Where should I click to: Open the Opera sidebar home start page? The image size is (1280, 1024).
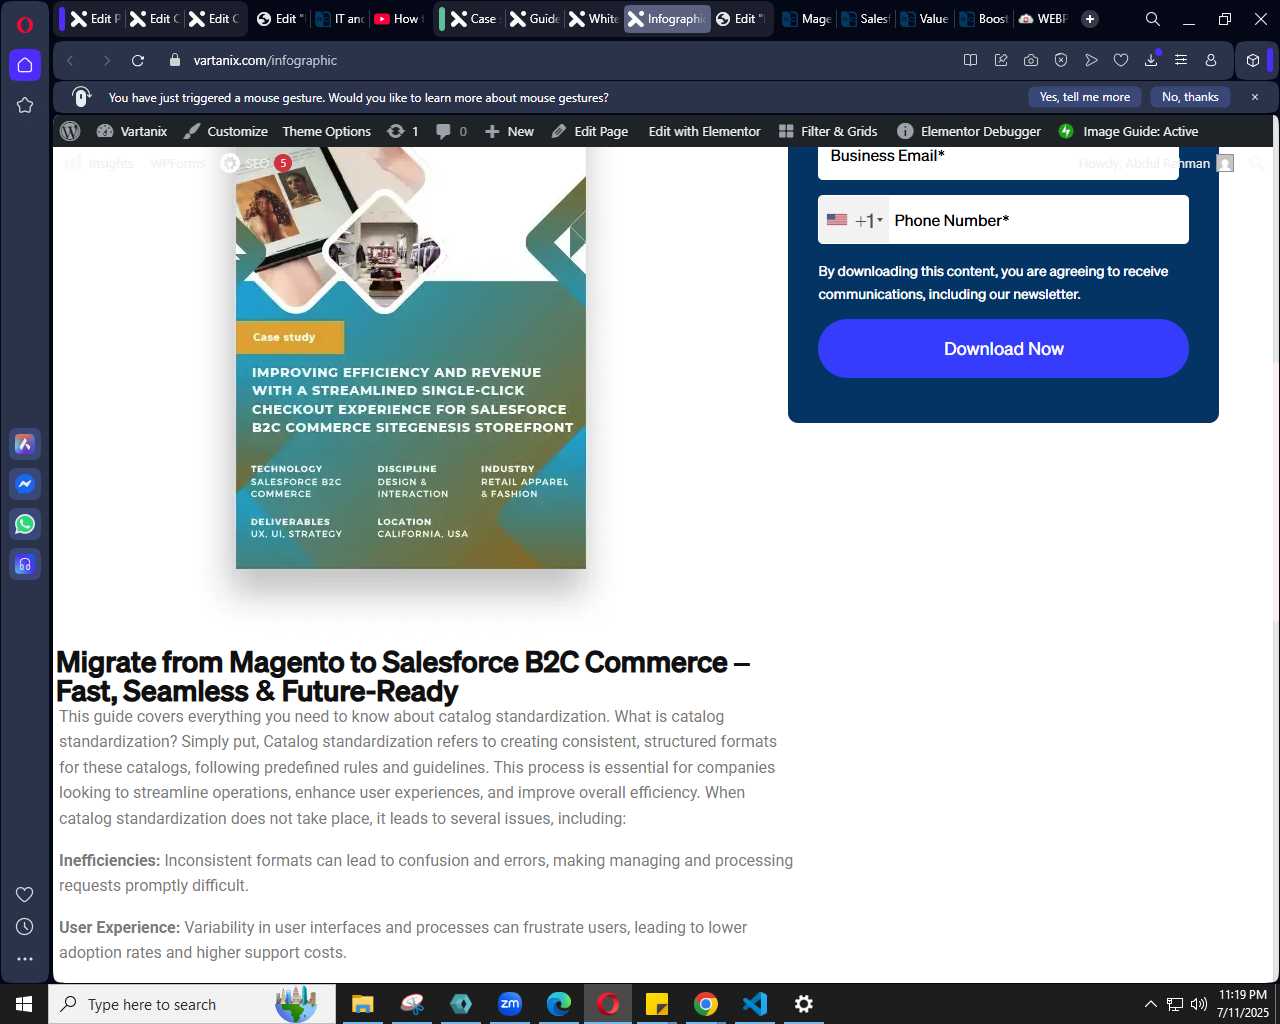pyautogui.click(x=25, y=65)
